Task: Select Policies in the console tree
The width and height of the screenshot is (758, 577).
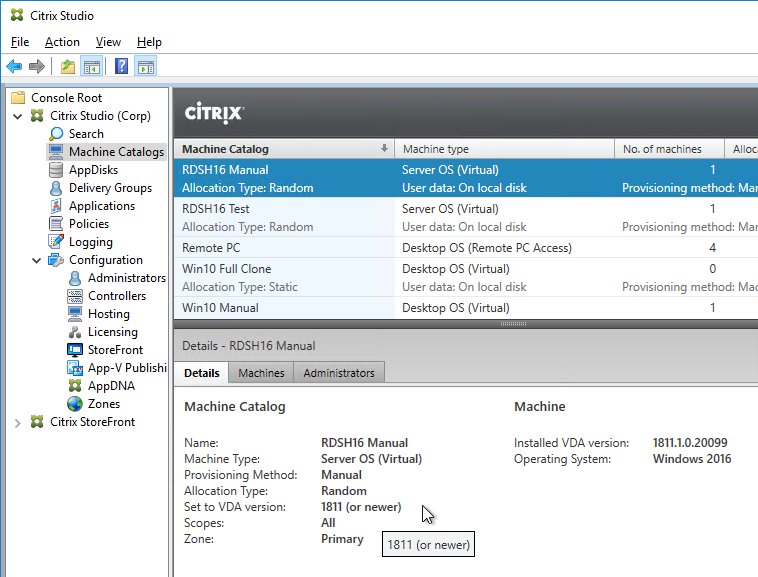Action: coord(89,224)
